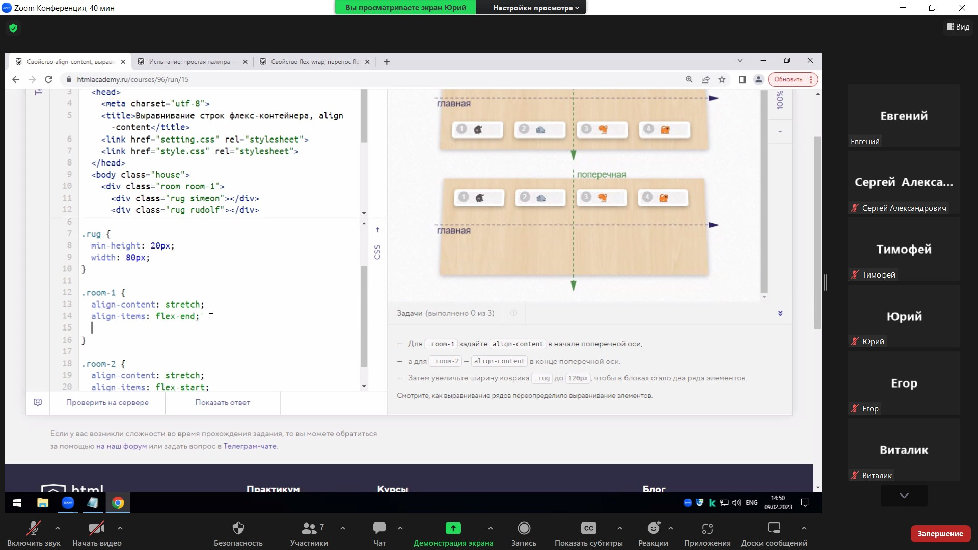This screenshot has width=978, height=550.
Task: Expand participants options arrow
Action: pyautogui.click(x=342, y=528)
